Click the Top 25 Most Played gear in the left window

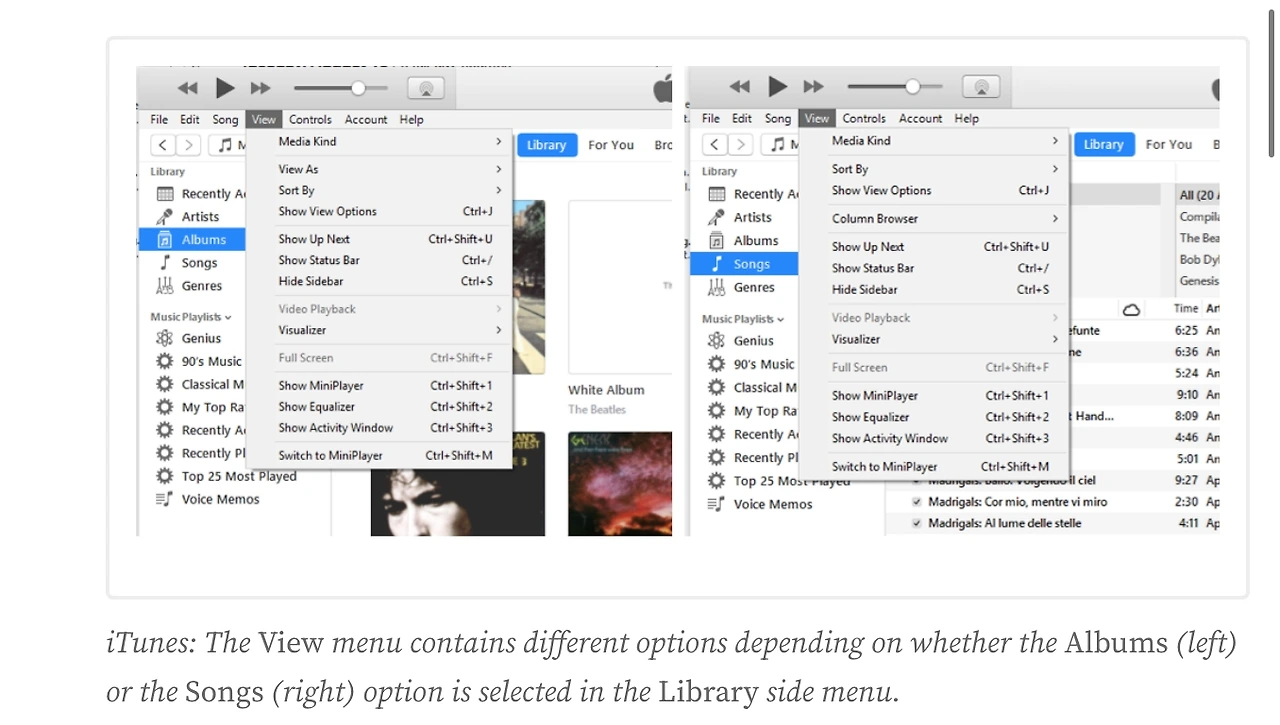pyautogui.click(x=165, y=476)
